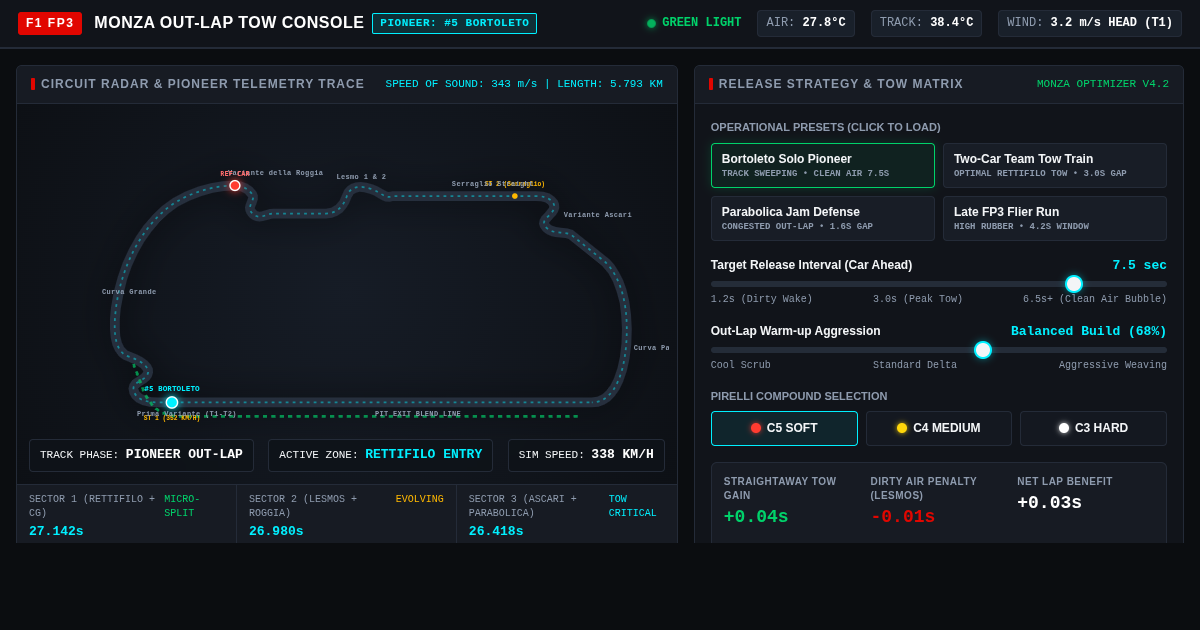
Task: Select the C4 Medium compound
Action: click(939, 428)
